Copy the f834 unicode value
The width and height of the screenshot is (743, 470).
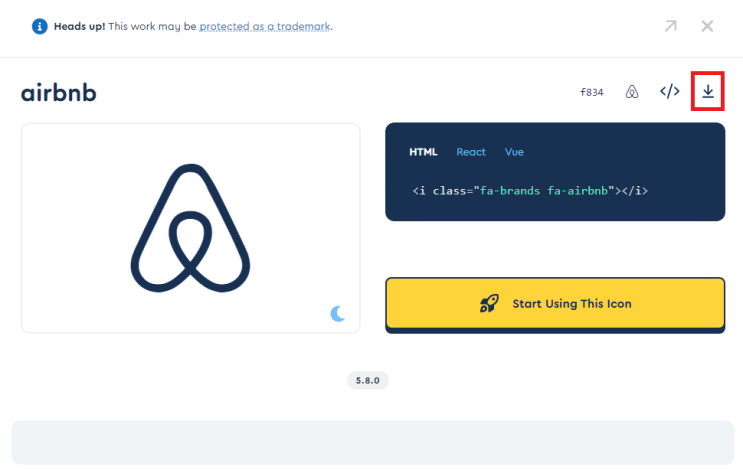click(592, 92)
